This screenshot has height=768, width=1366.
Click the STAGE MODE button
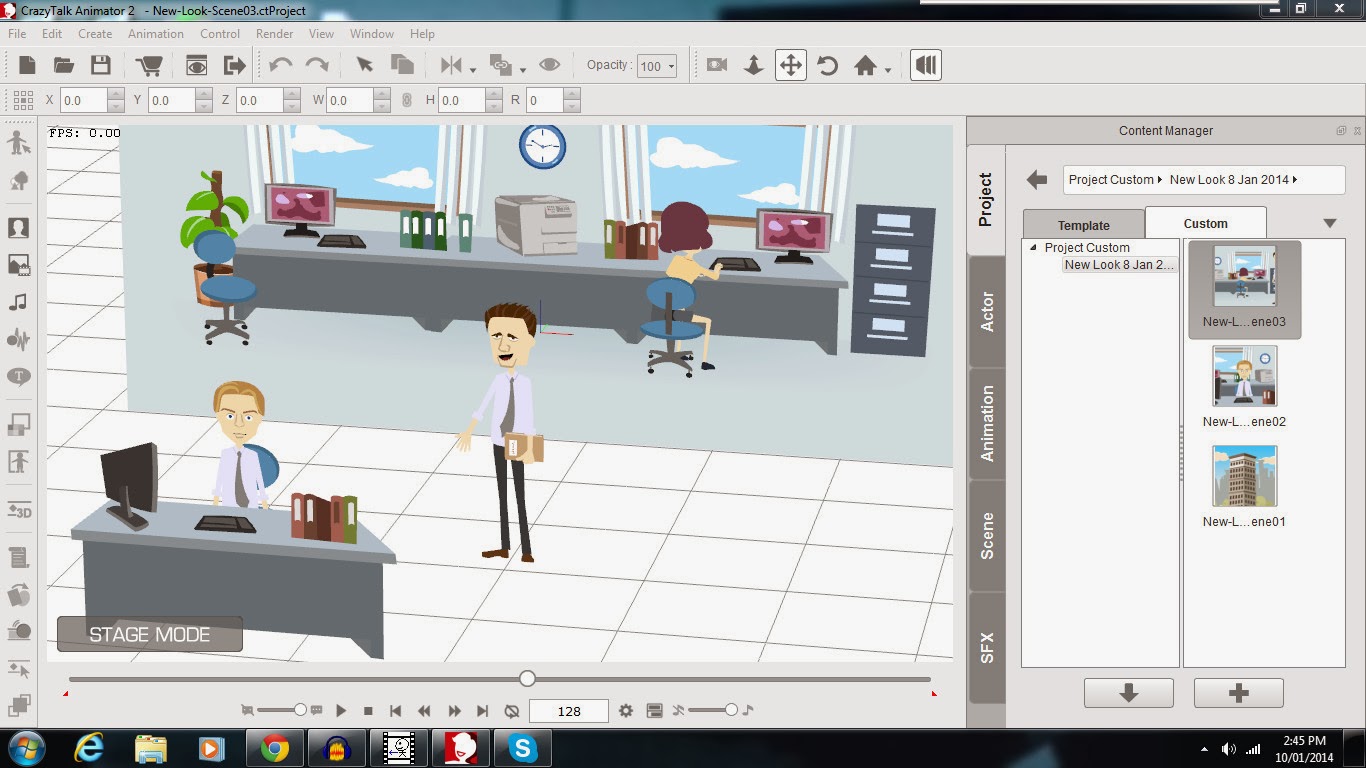(150, 634)
